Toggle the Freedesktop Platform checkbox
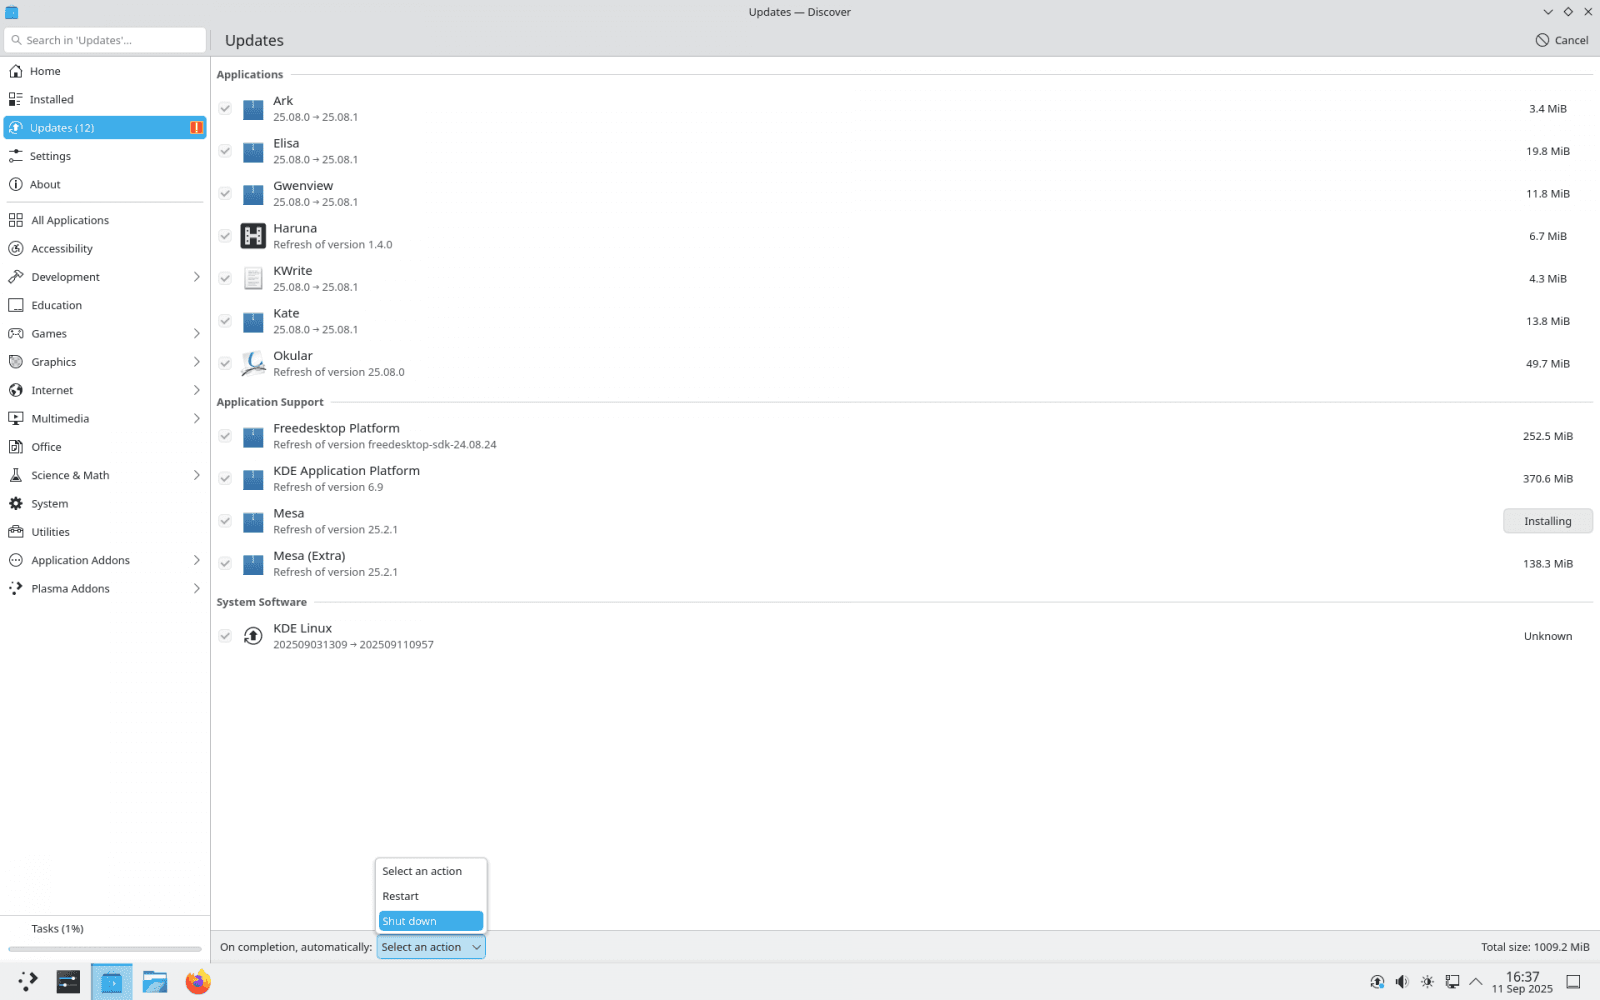Image resolution: width=1600 pixels, height=1000 pixels. tap(225, 436)
